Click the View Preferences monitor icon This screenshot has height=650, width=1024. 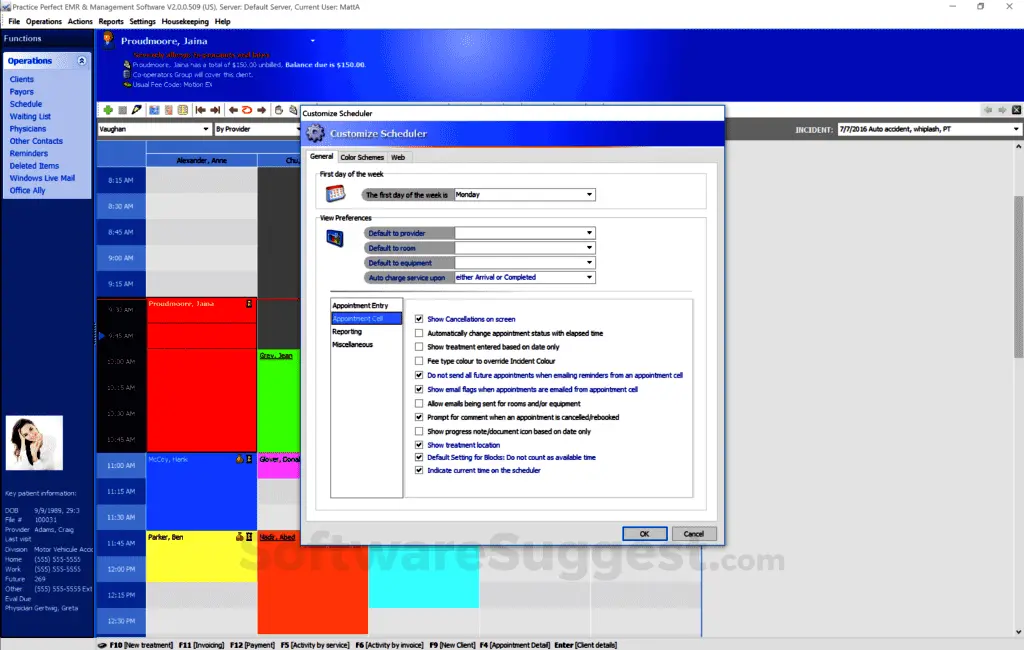pyautogui.click(x=335, y=238)
